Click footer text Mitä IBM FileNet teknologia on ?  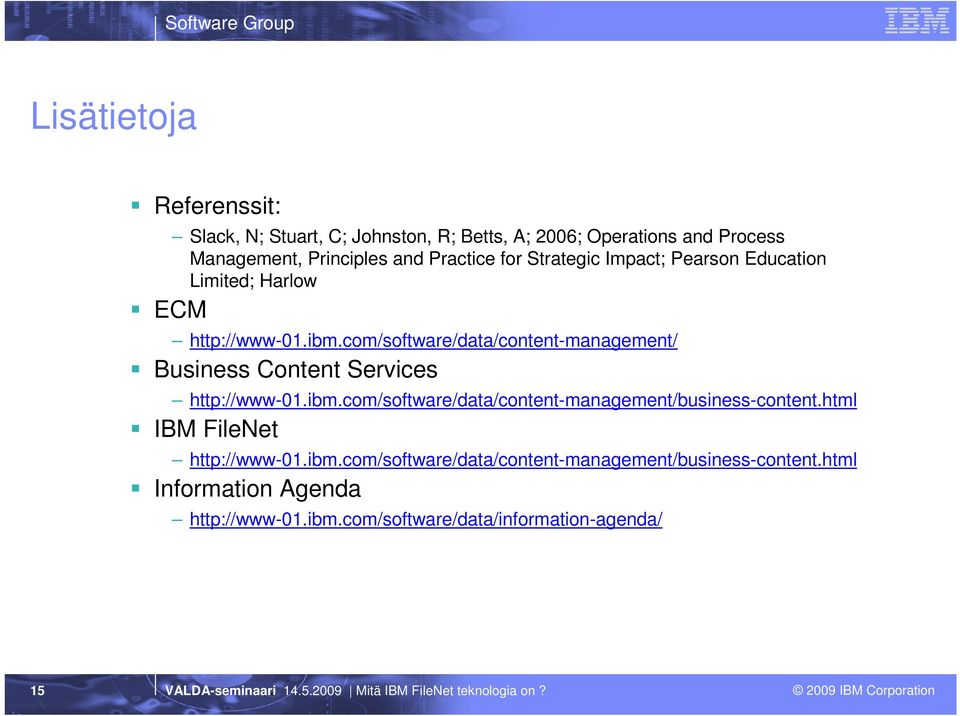point(451,691)
